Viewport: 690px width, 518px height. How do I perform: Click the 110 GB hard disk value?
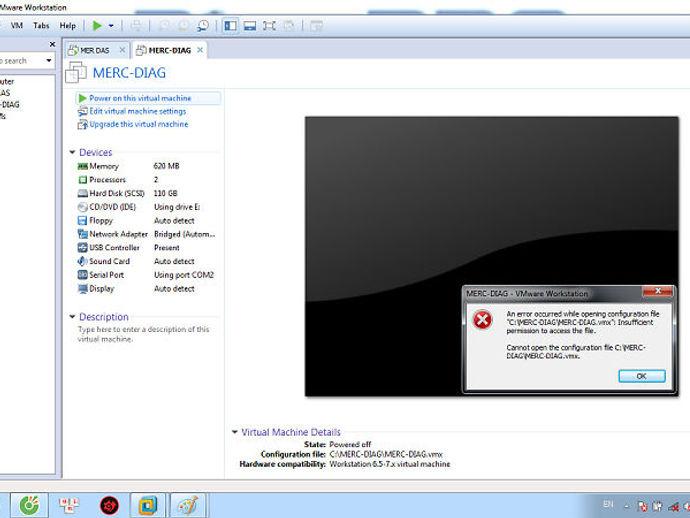[x=165, y=193]
